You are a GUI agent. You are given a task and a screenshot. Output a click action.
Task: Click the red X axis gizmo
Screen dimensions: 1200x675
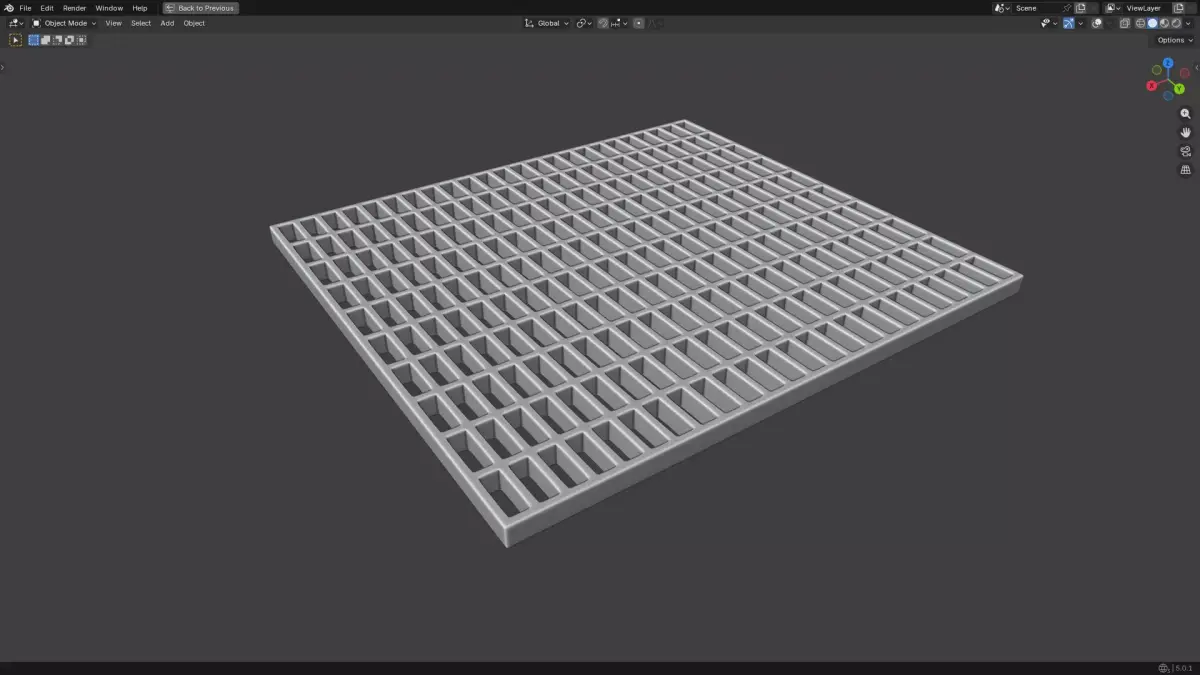pos(1152,86)
